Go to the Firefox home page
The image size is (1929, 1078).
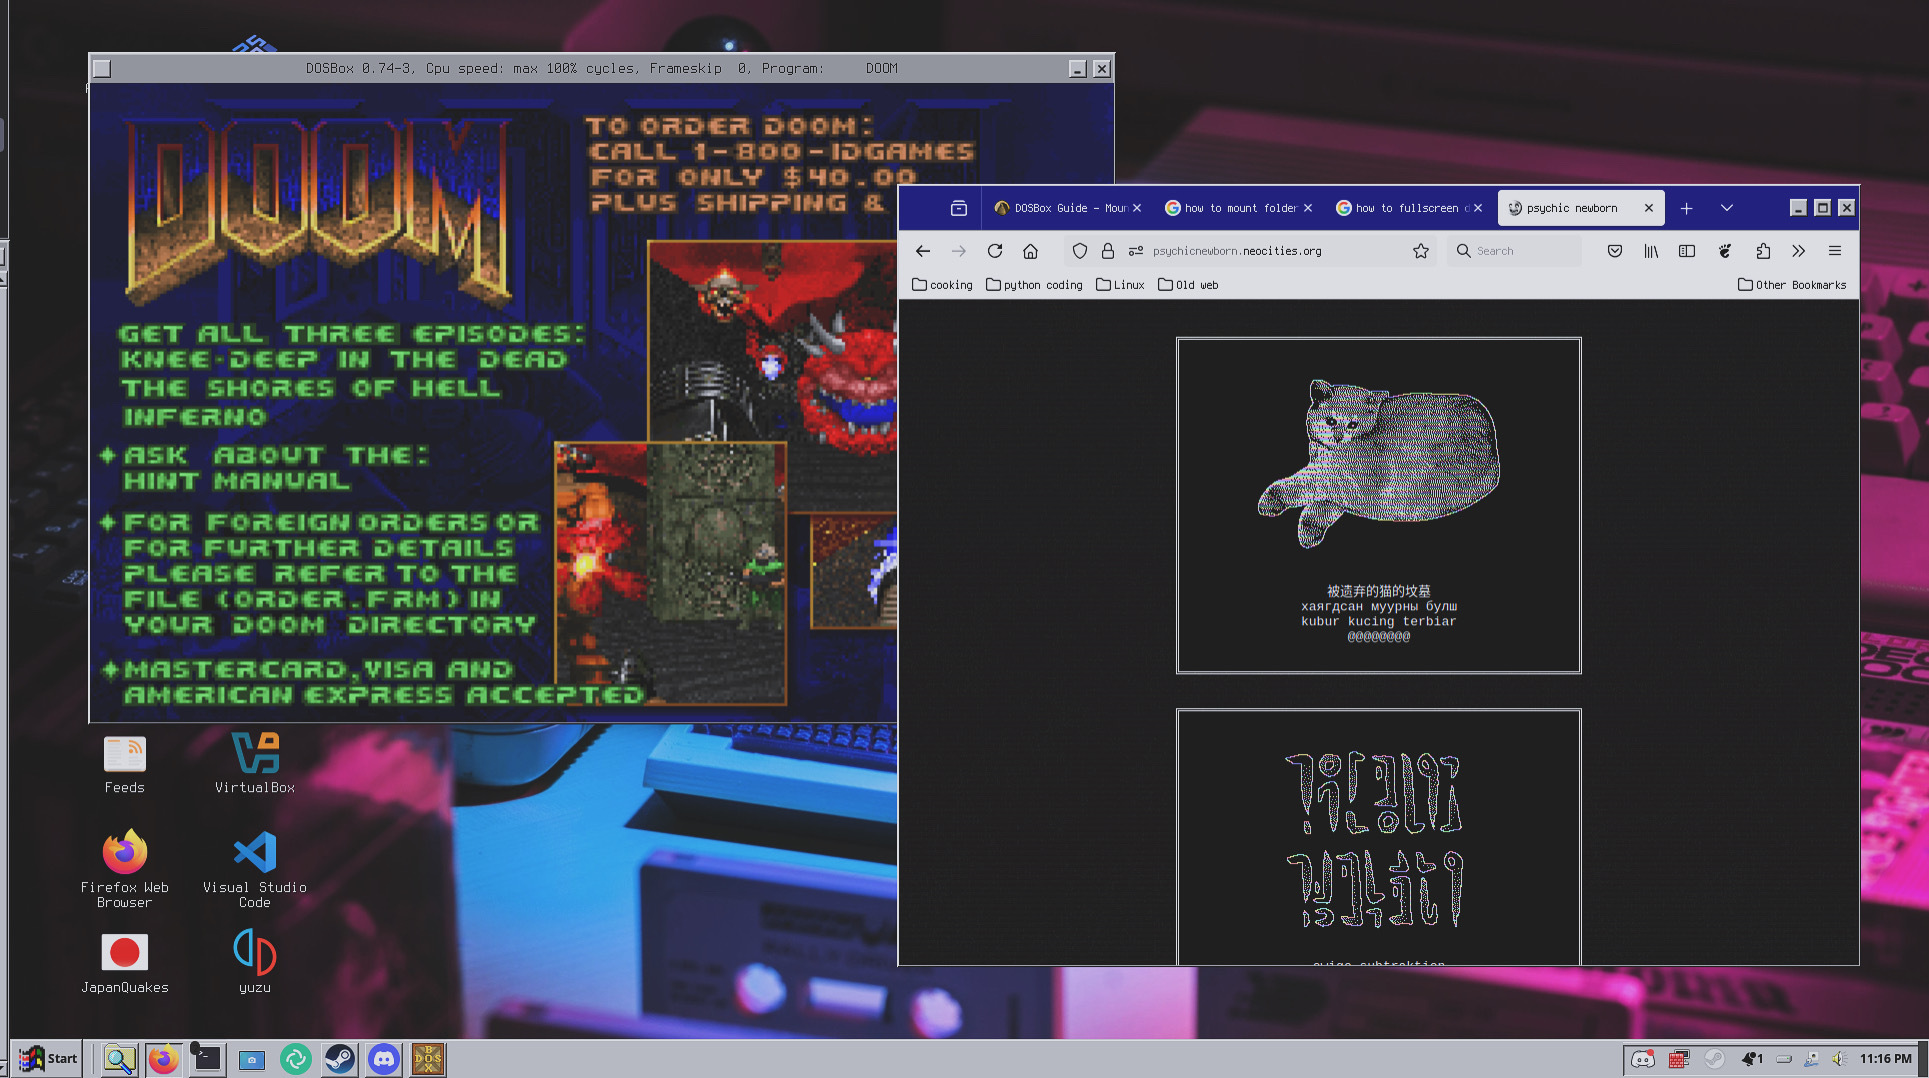[x=1030, y=251]
